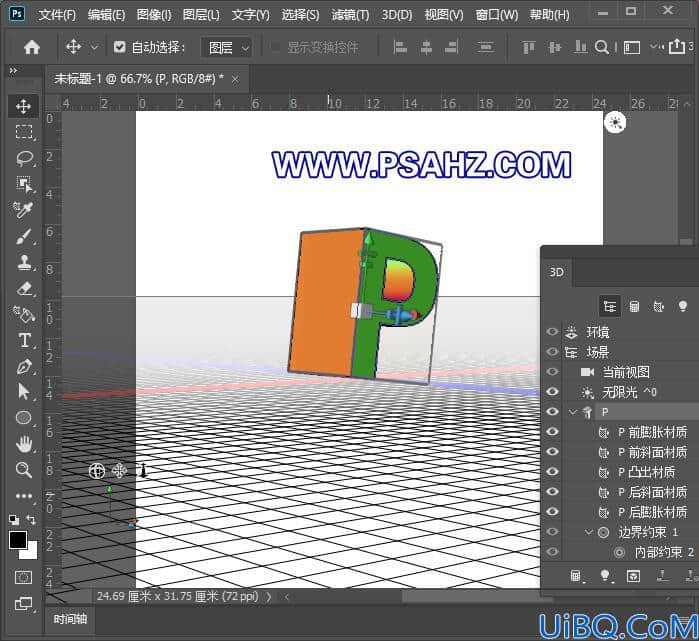
Task: Select the Object Selection tool
Action: click(x=24, y=184)
